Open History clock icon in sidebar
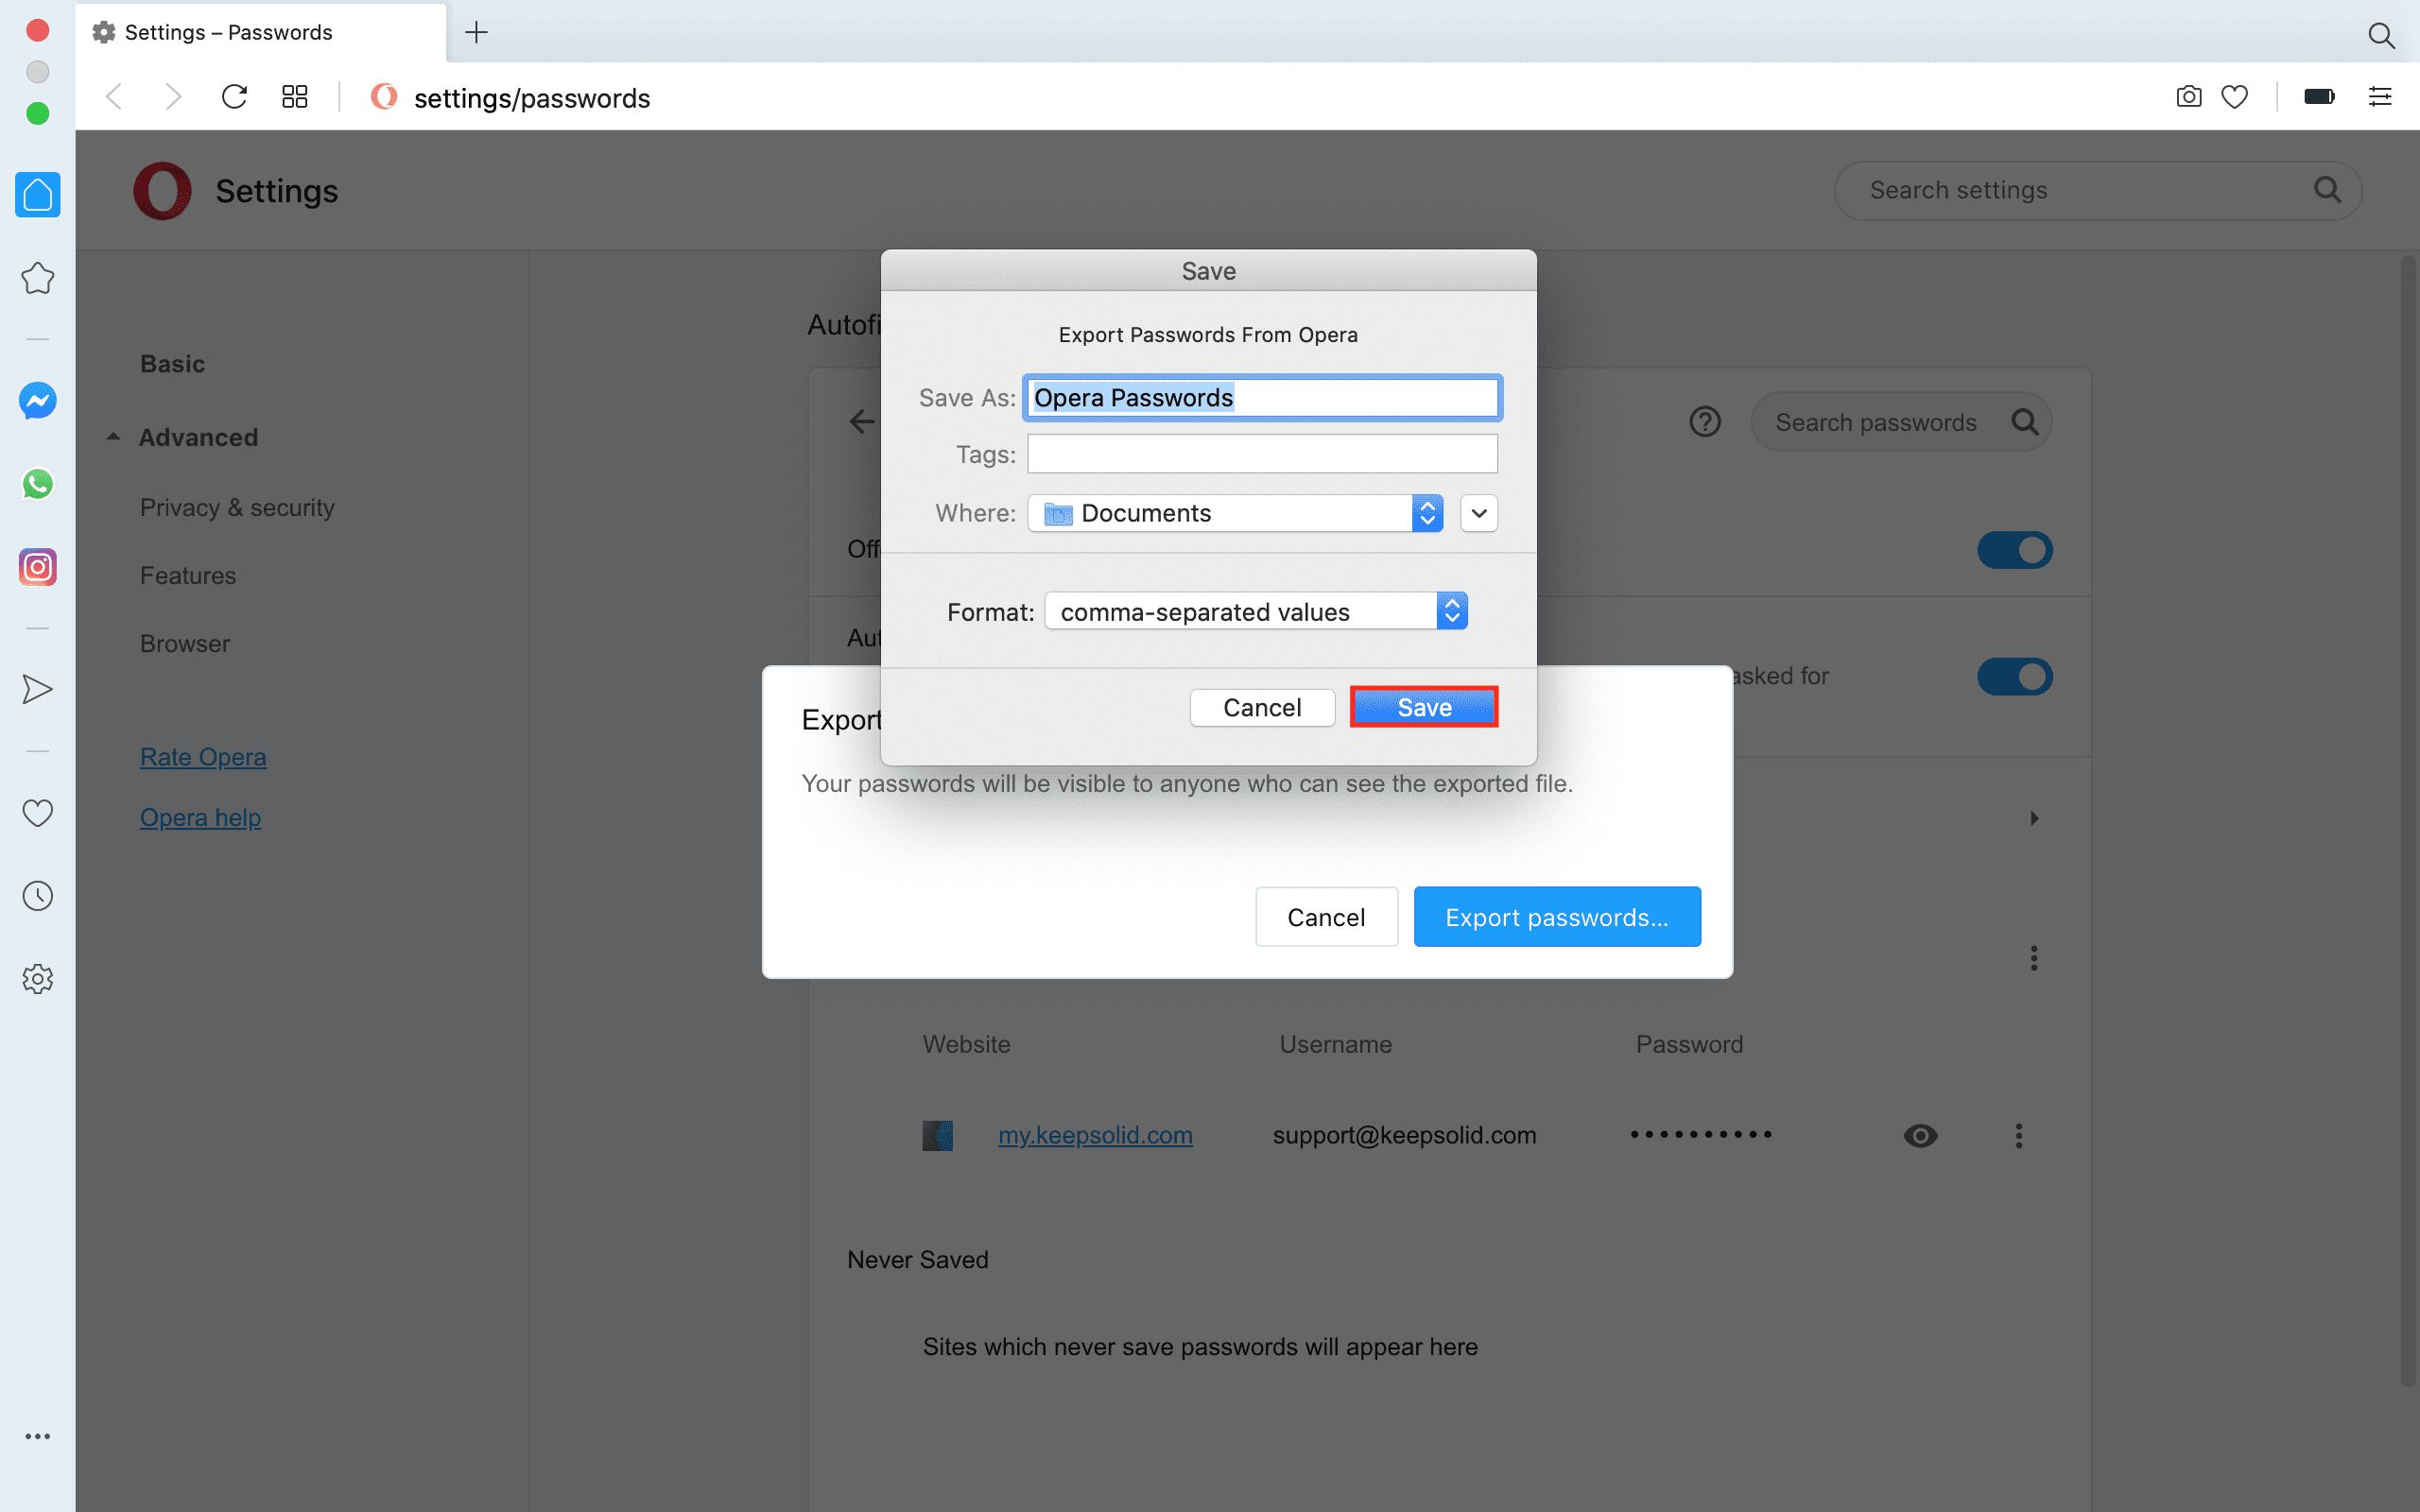The width and height of the screenshot is (2420, 1512). (x=37, y=896)
